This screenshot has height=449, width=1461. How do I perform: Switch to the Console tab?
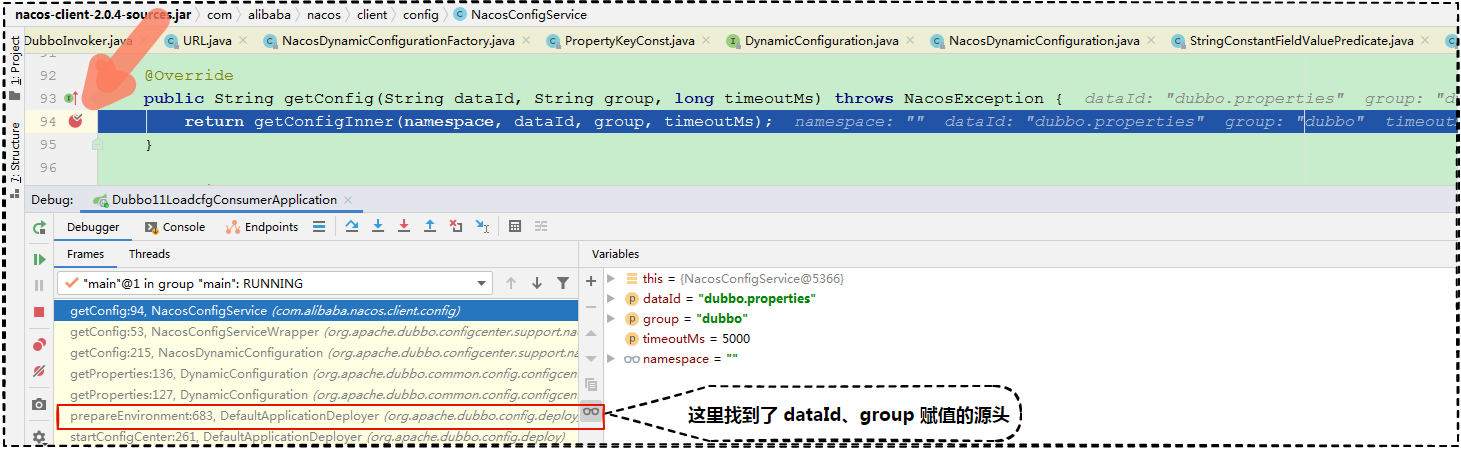pos(175,227)
